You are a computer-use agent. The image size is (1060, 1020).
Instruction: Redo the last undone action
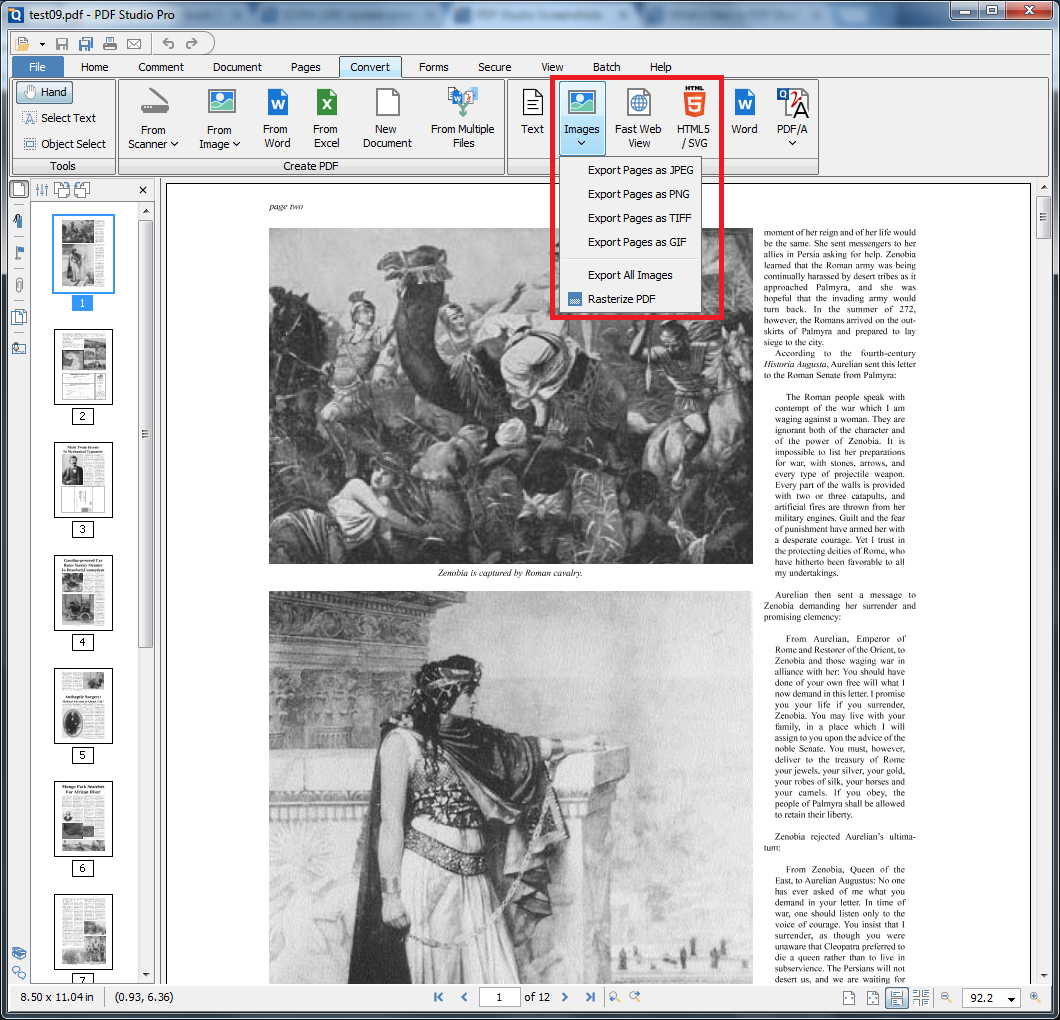(x=192, y=43)
